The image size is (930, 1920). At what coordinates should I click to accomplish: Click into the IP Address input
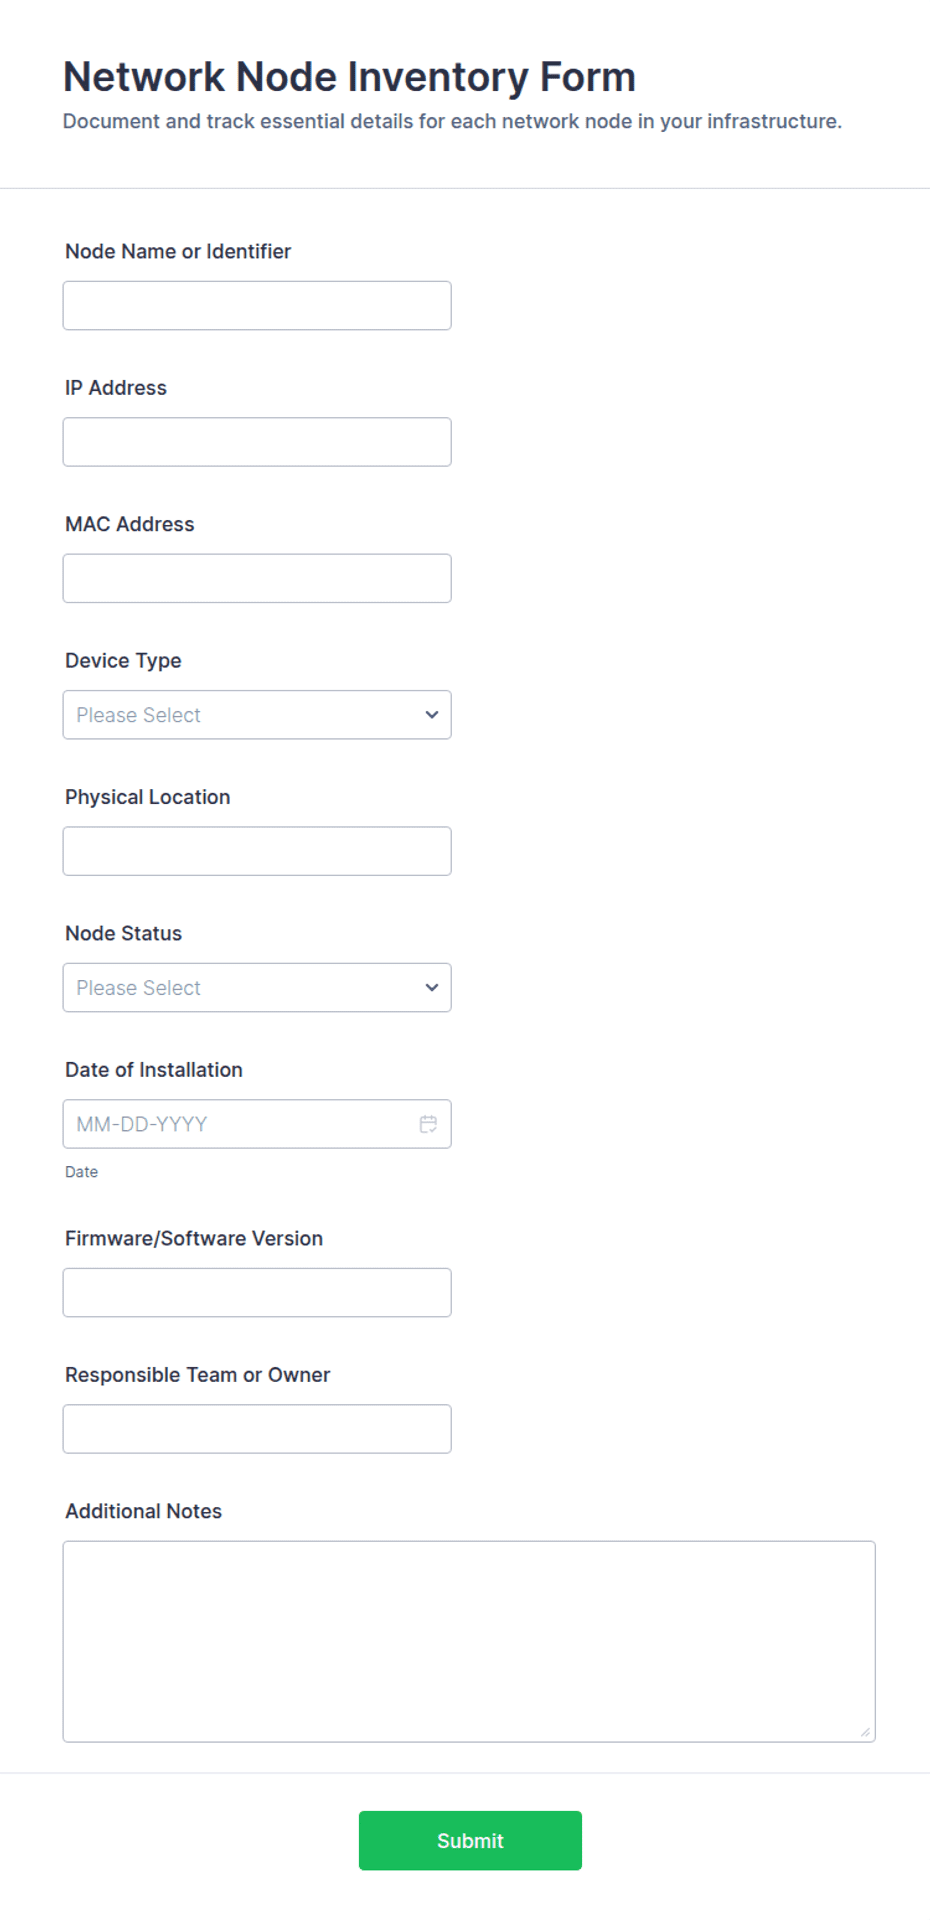tap(257, 442)
